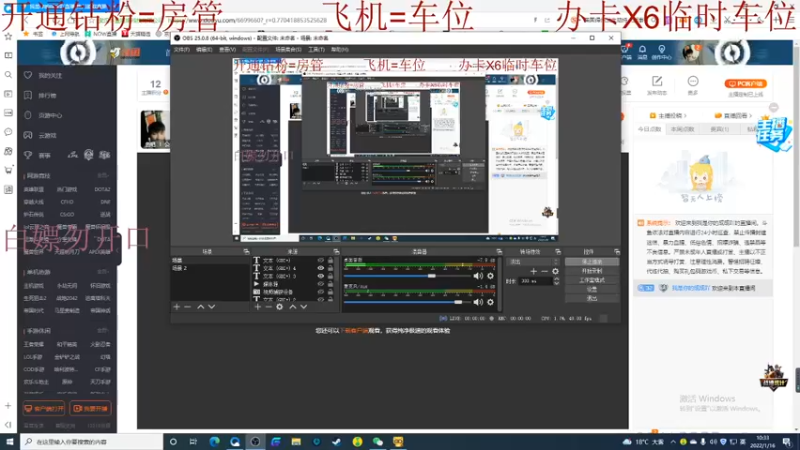Toggle visibility of first 文本 source
This screenshot has width=800, height=450.
tap(320, 260)
